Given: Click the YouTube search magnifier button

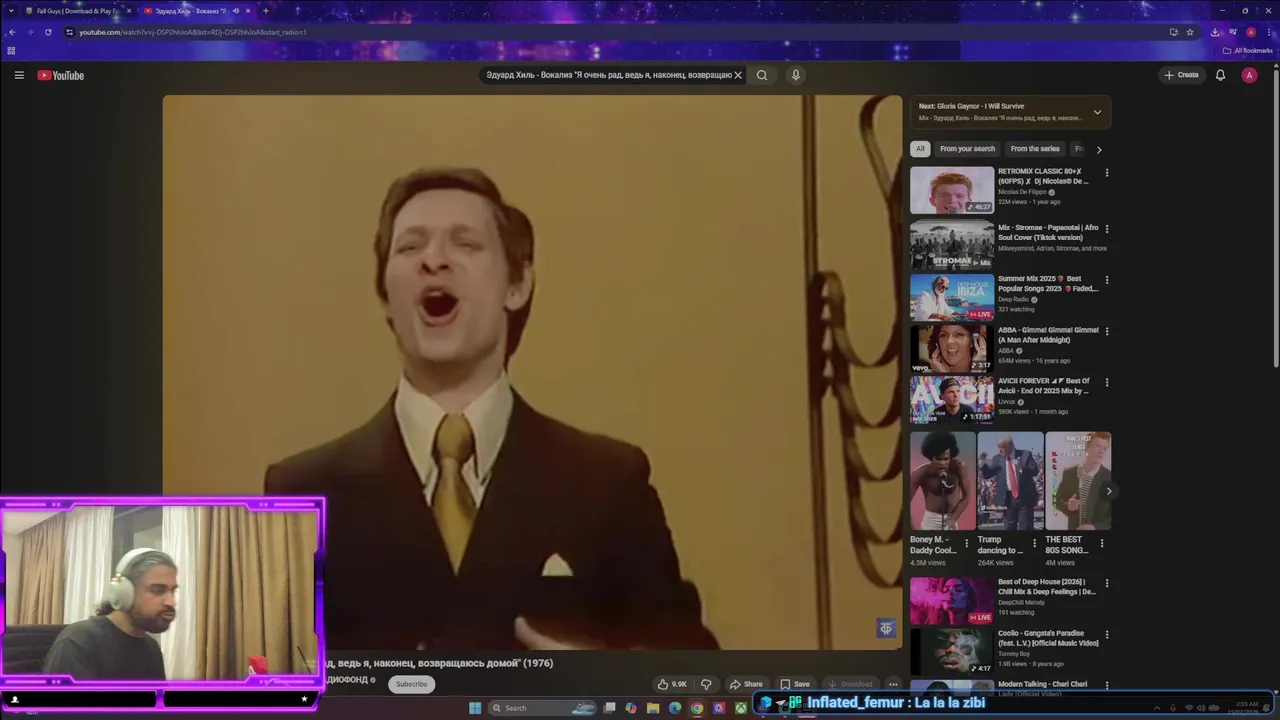Looking at the screenshot, I should [x=762, y=75].
